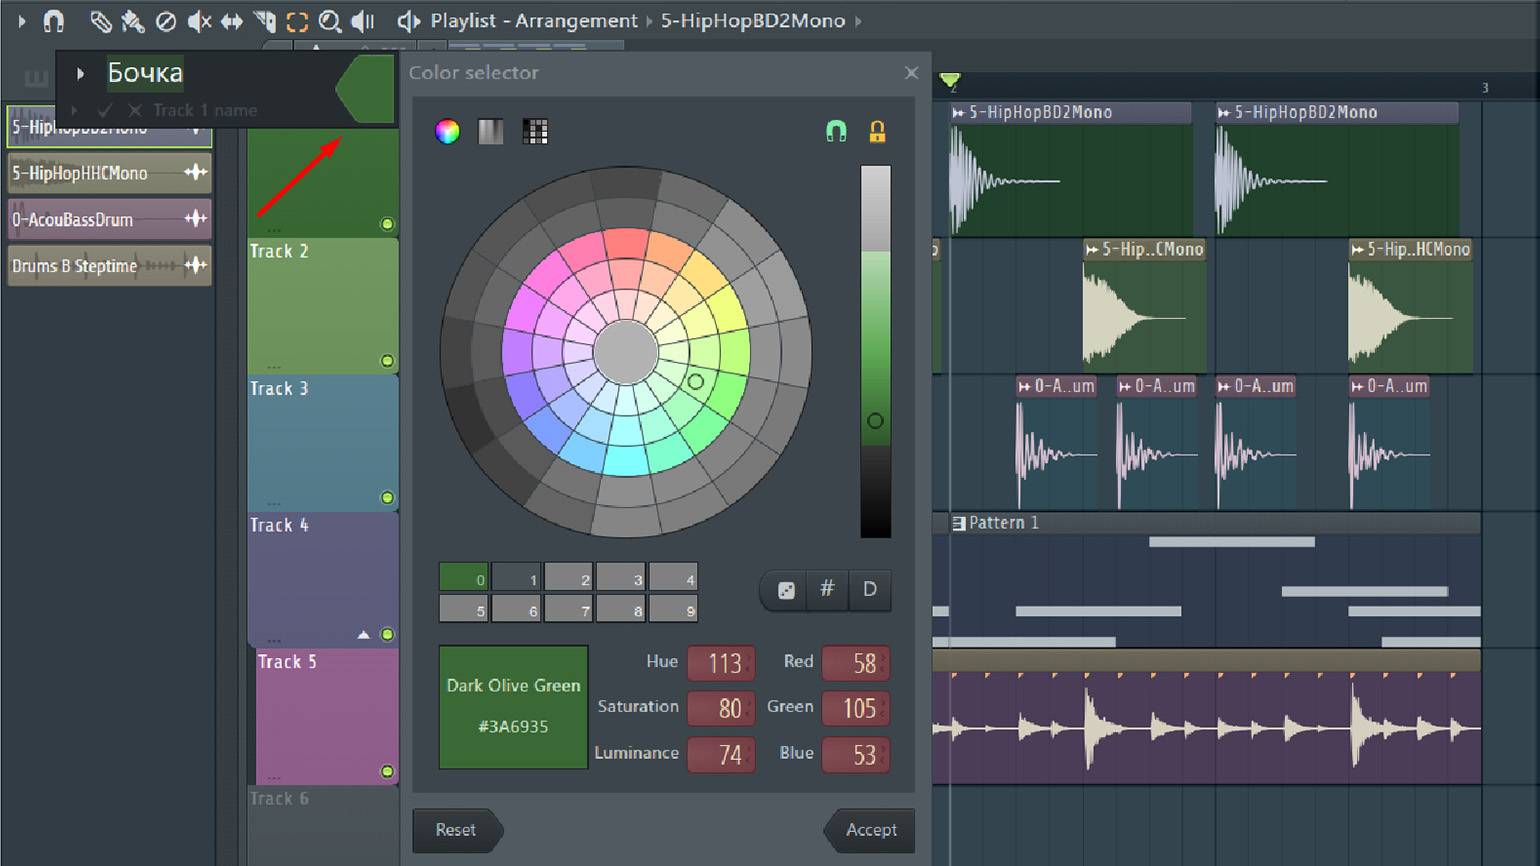The width and height of the screenshot is (1540, 866).
Task: Toggle mute switch on Track 4
Action: [387, 634]
